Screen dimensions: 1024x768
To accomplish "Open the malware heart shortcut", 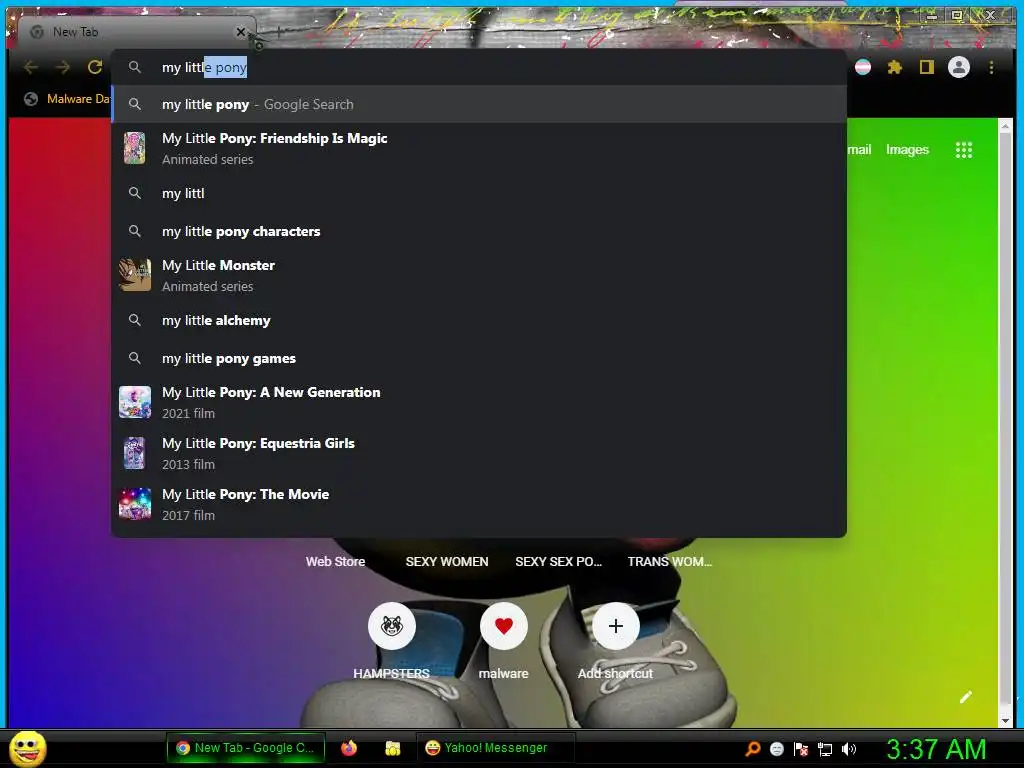I will [x=504, y=626].
